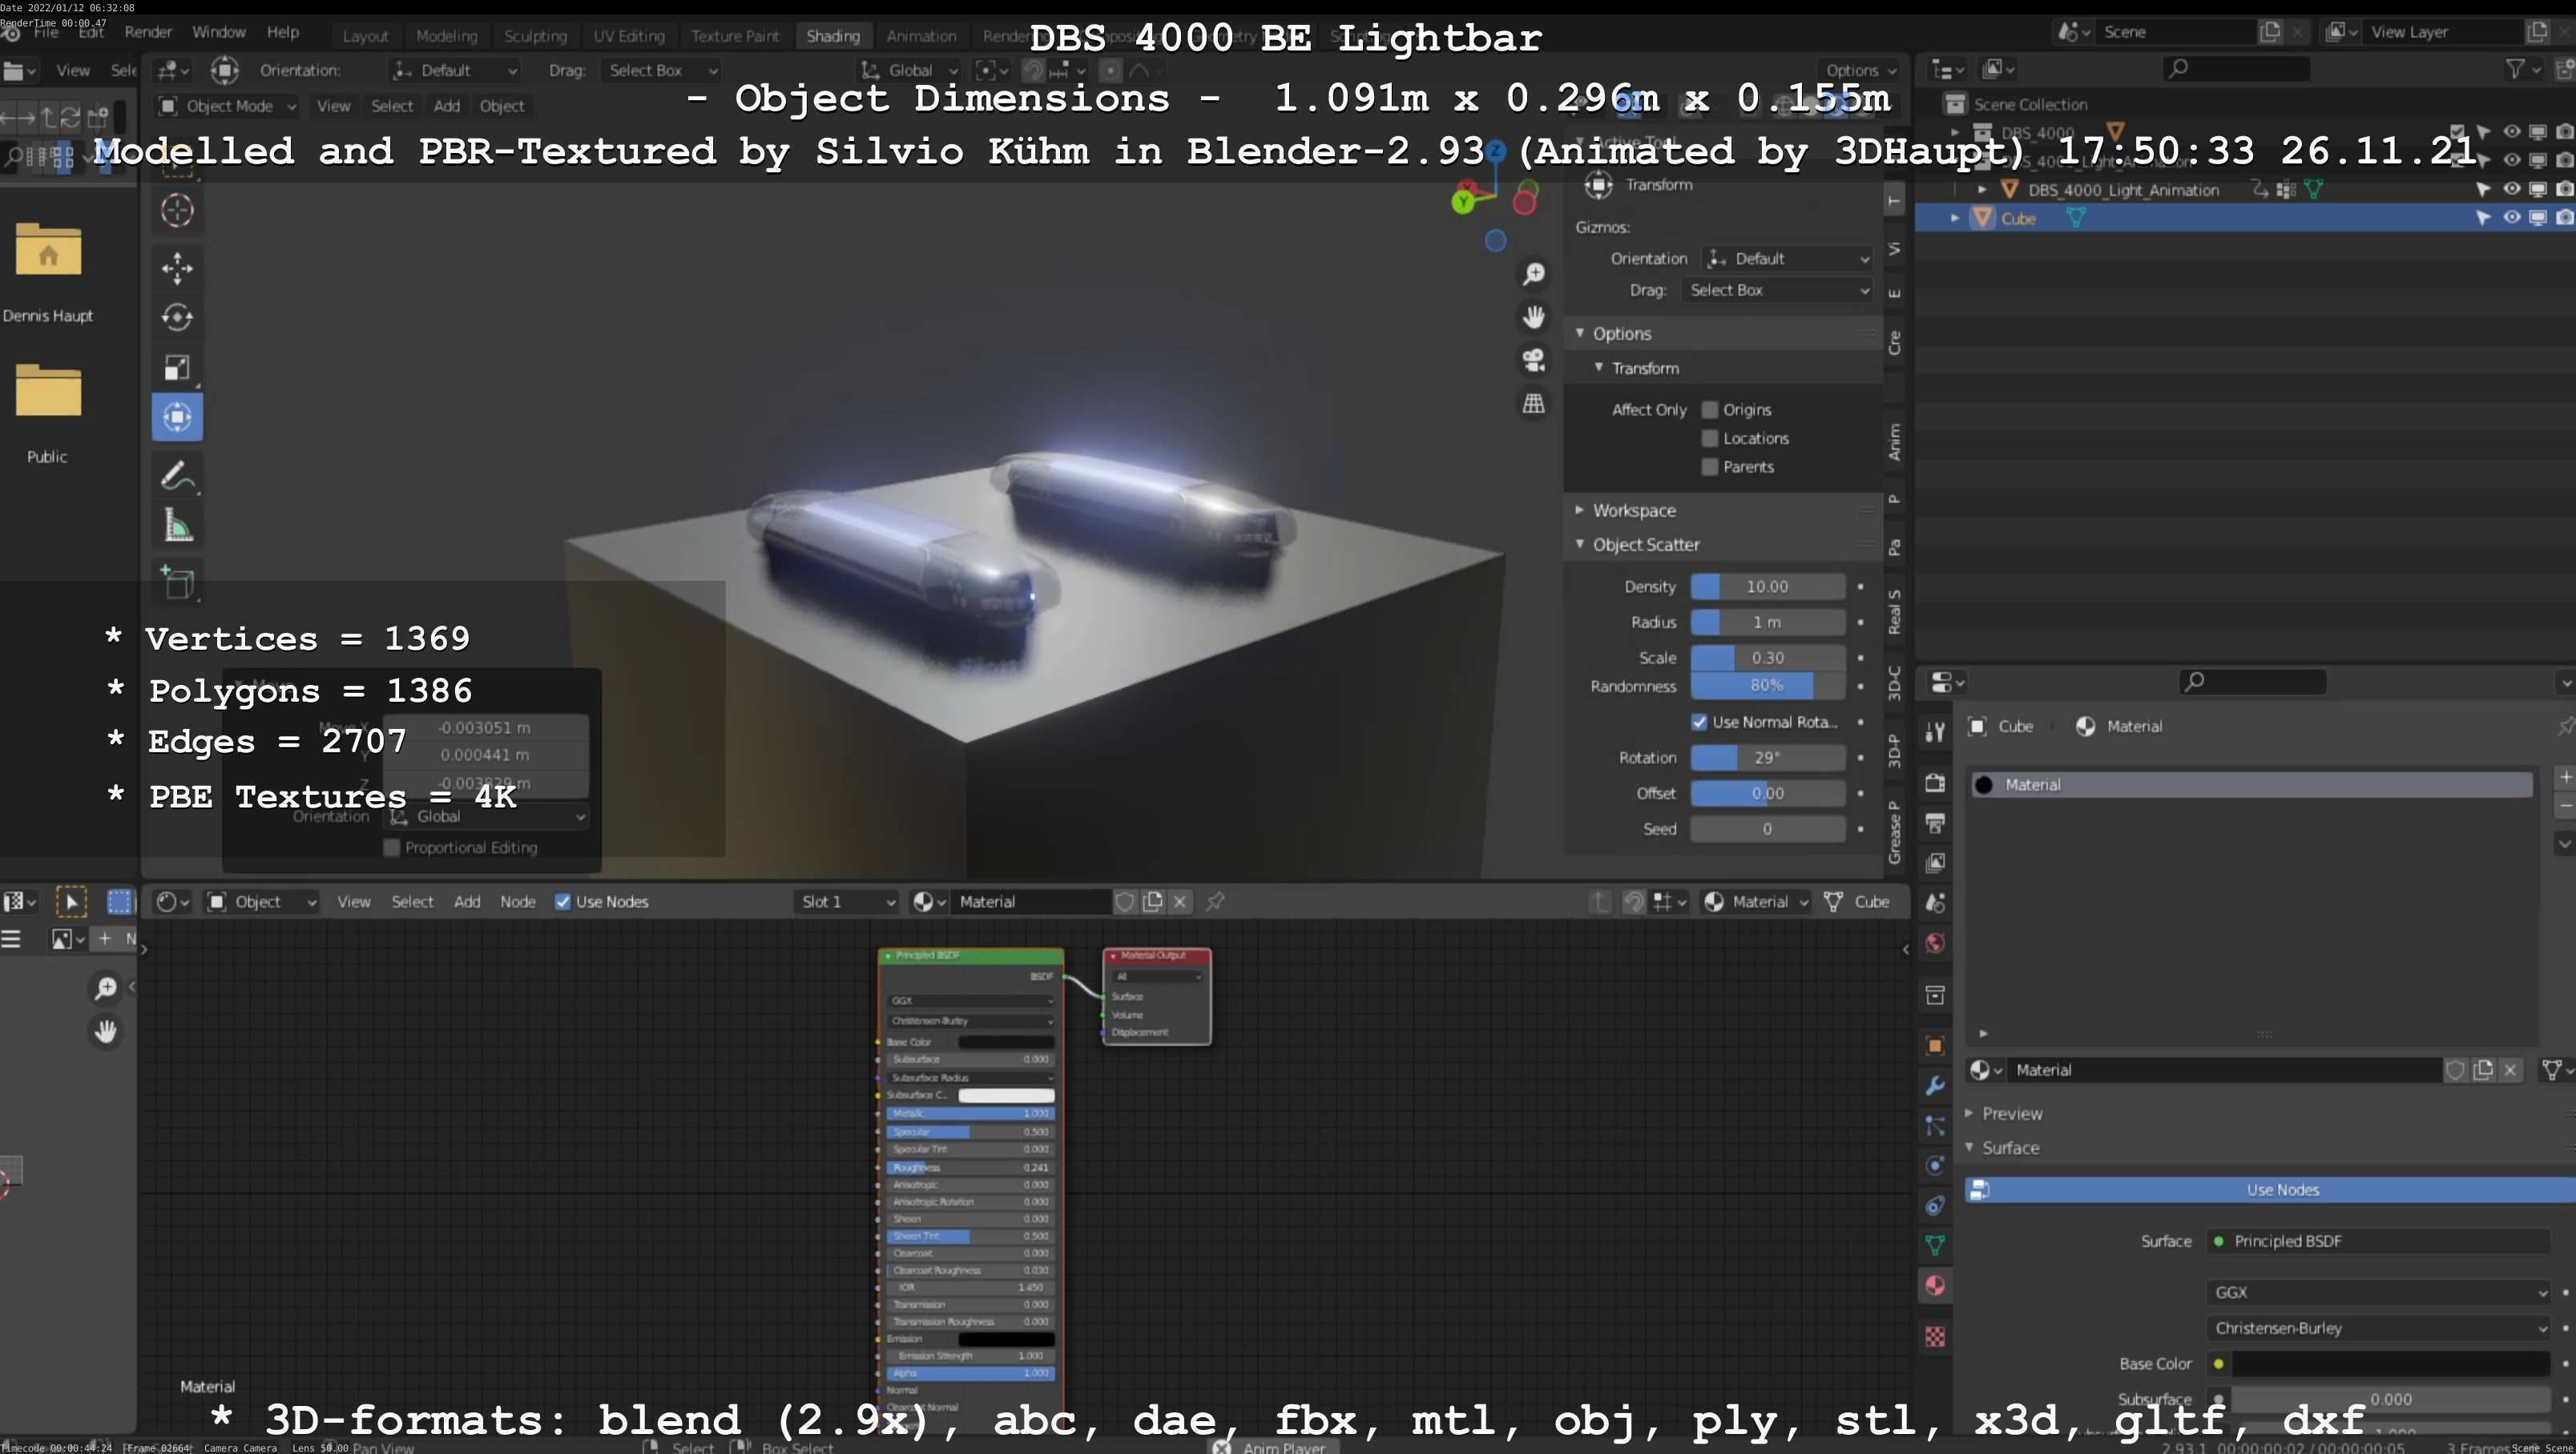Click the viewport zoom magnifier icon
This screenshot has height=1454, width=2576.
click(1533, 274)
